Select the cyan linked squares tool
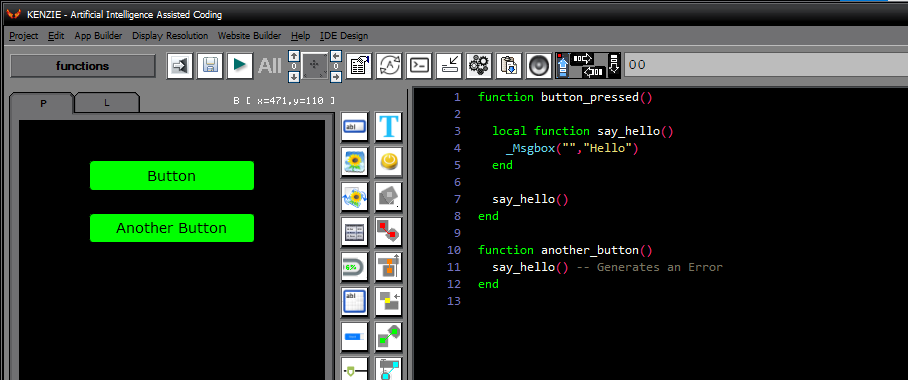This screenshot has height=380, width=908. [389, 368]
